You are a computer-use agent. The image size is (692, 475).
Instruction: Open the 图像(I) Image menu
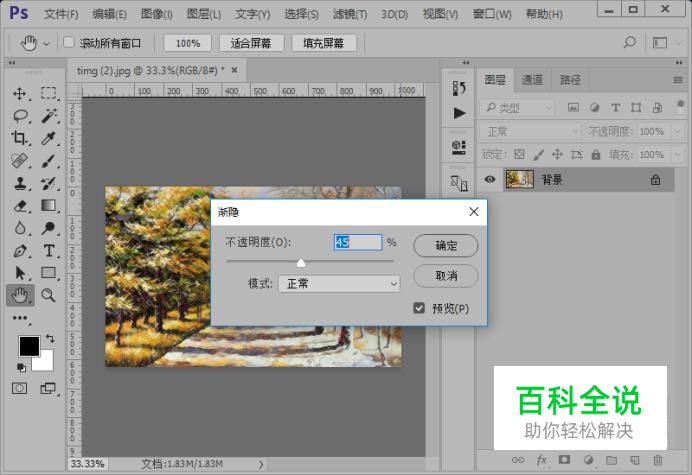coord(157,14)
